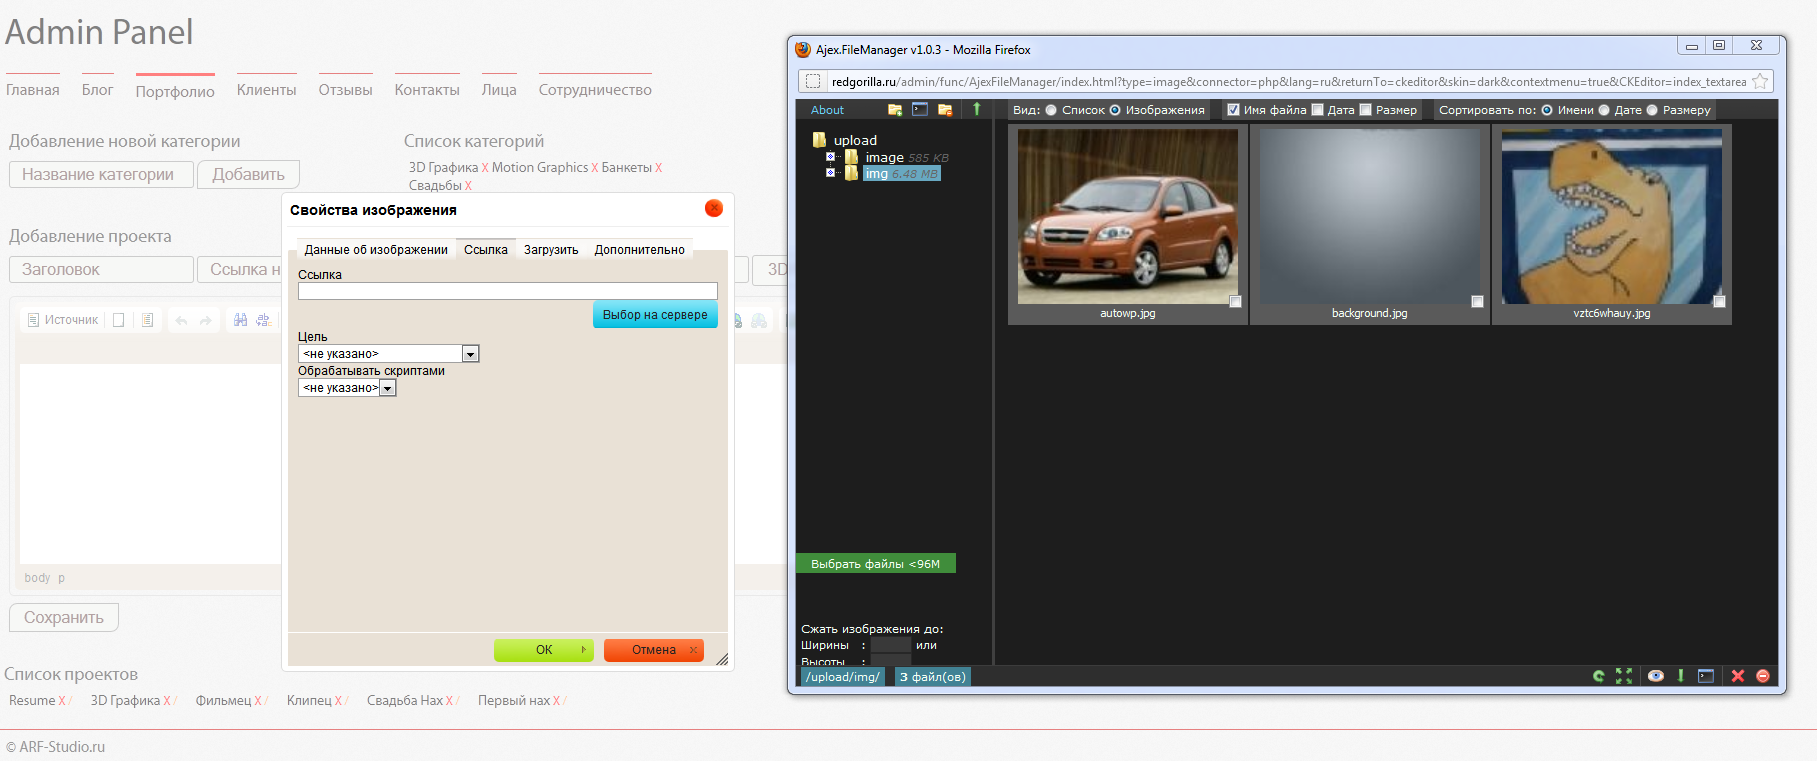This screenshot has width=1817, height=761.
Task: Tick the checkbox on vztc6whauy.jpg thumbnail
Action: [x=1719, y=301]
